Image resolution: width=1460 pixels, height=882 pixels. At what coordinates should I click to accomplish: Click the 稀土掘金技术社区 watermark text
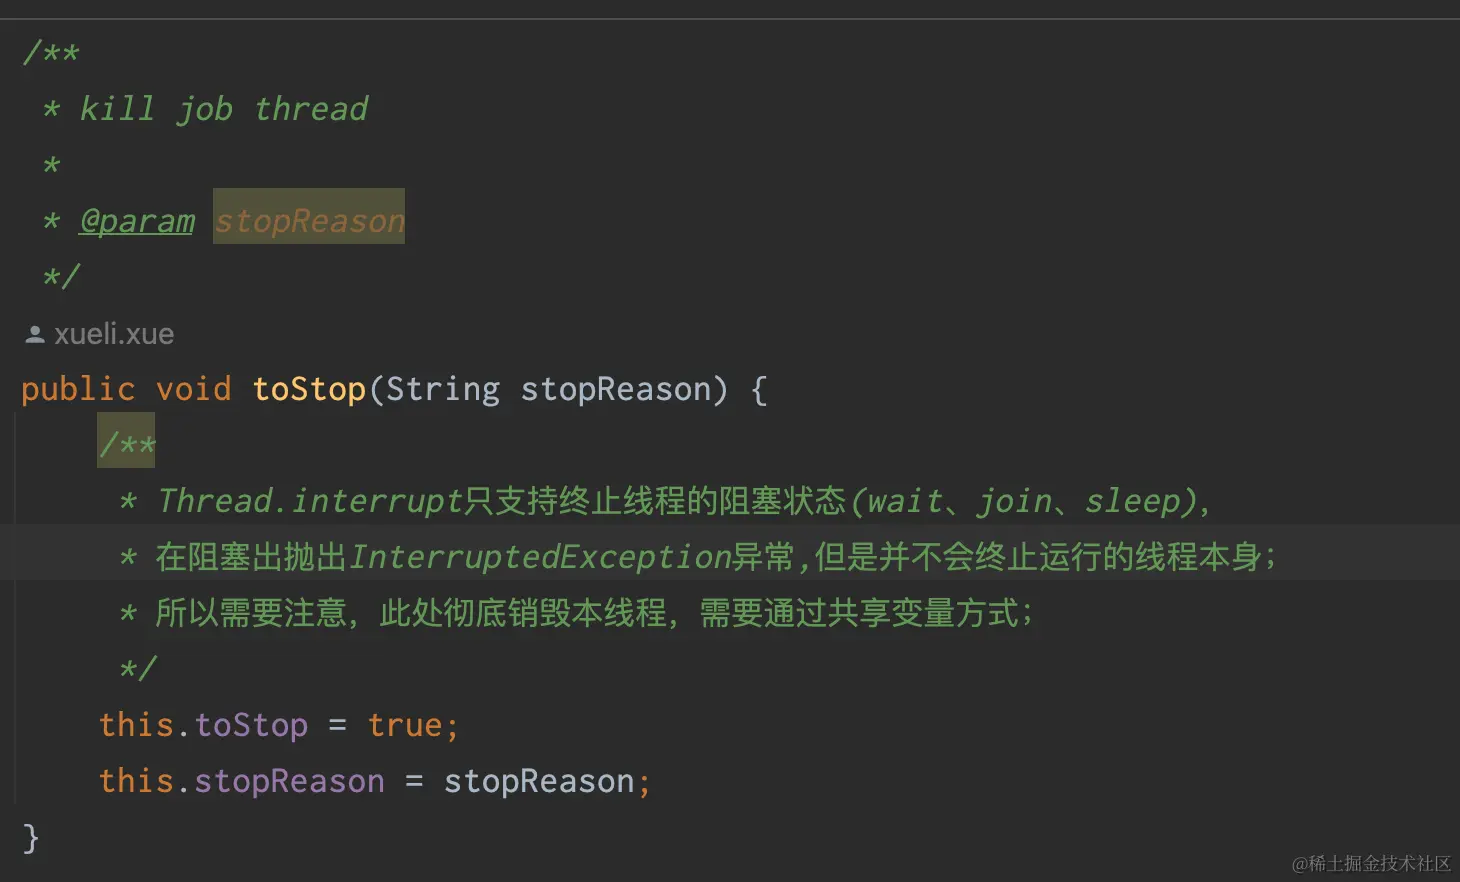[1380, 863]
